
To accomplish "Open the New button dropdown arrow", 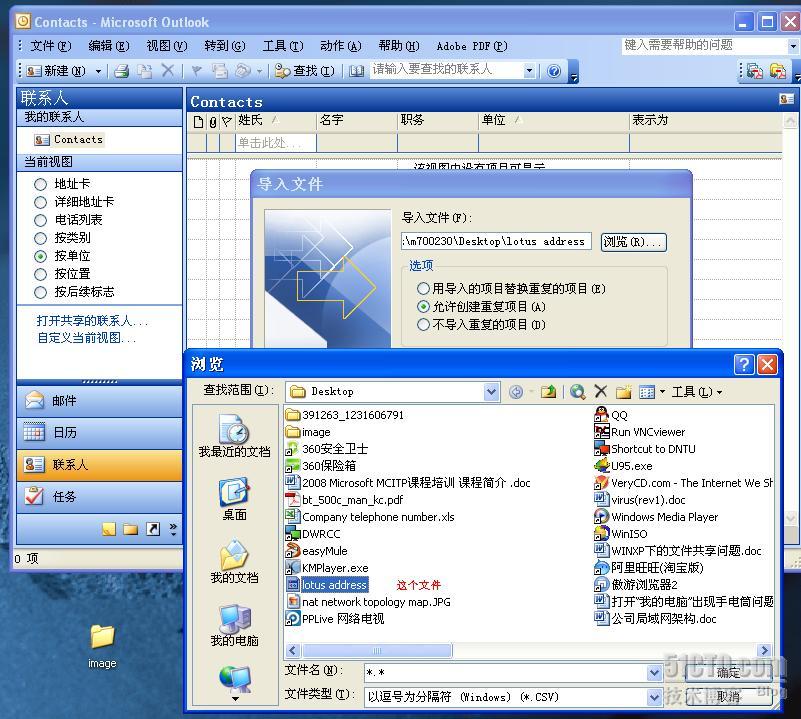I will tap(98, 71).
